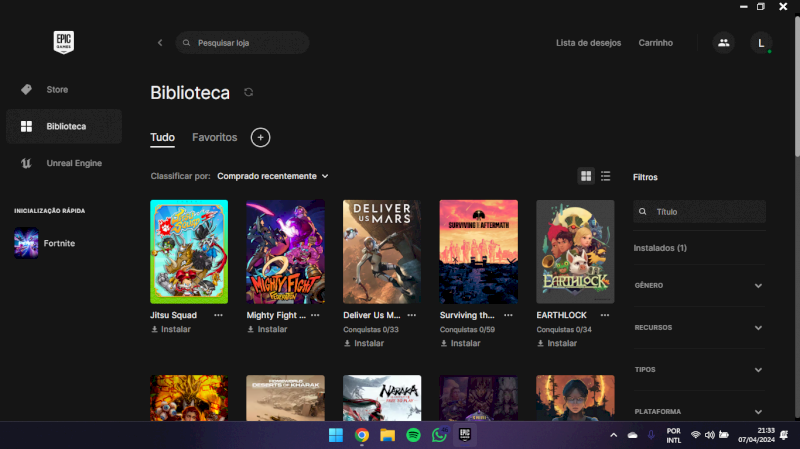The image size is (800, 449).
Task: Open Jitsu Squad cover art
Action: click(189, 252)
